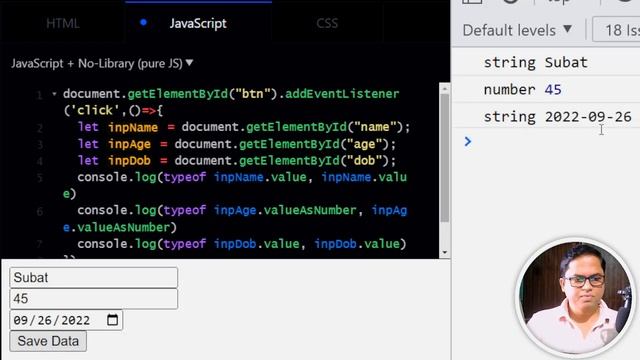Click the unsaved-changes dot on JavaScript tab
This screenshot has height=360, width=640.
coord(143,23)
